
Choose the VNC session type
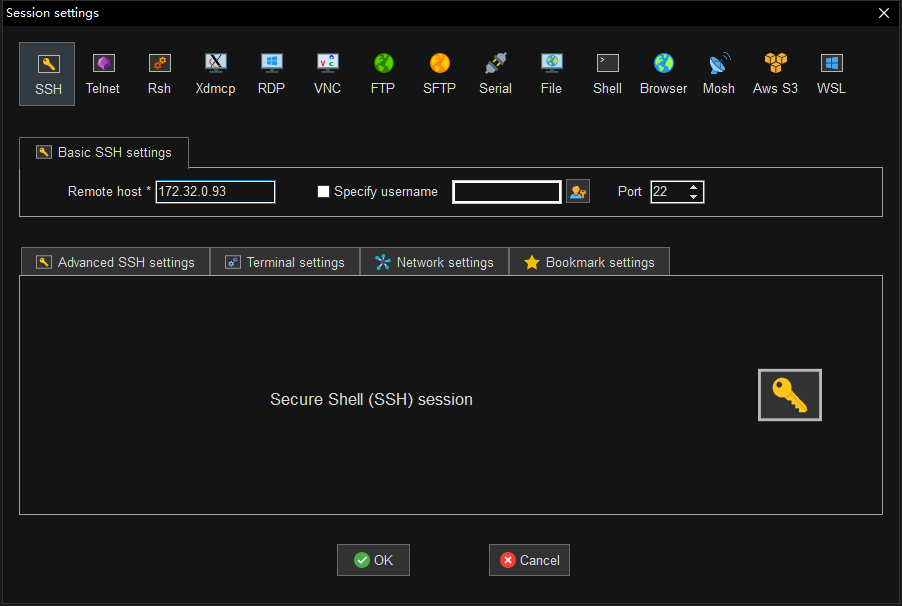pyautogui.click(x=327, y=74)
